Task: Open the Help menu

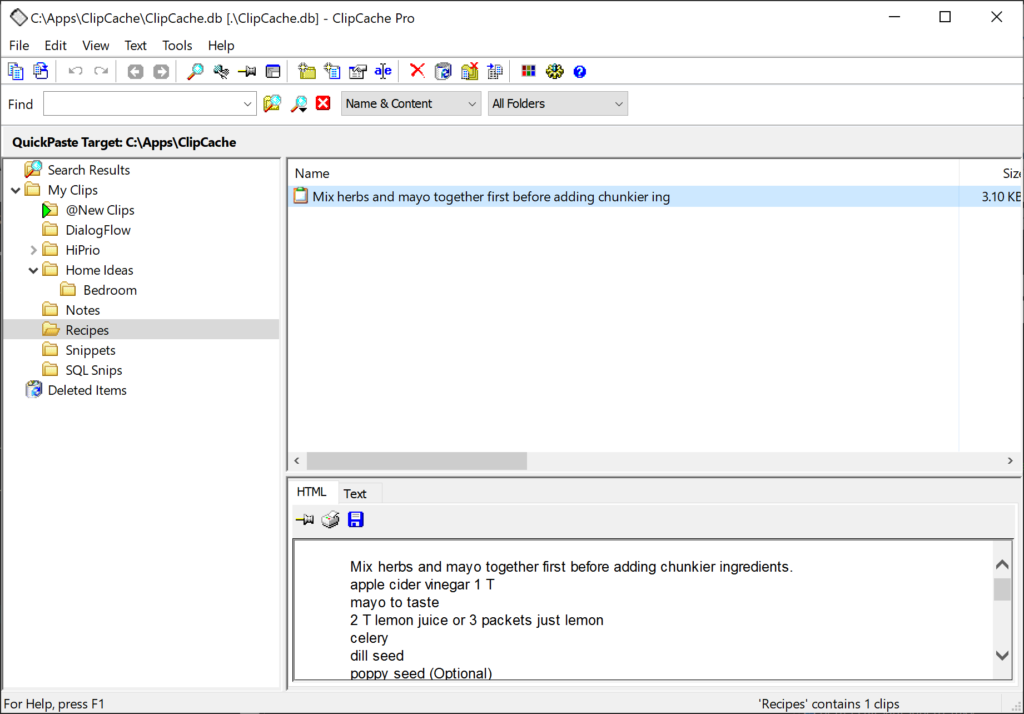Action: (x=221, y=46)
